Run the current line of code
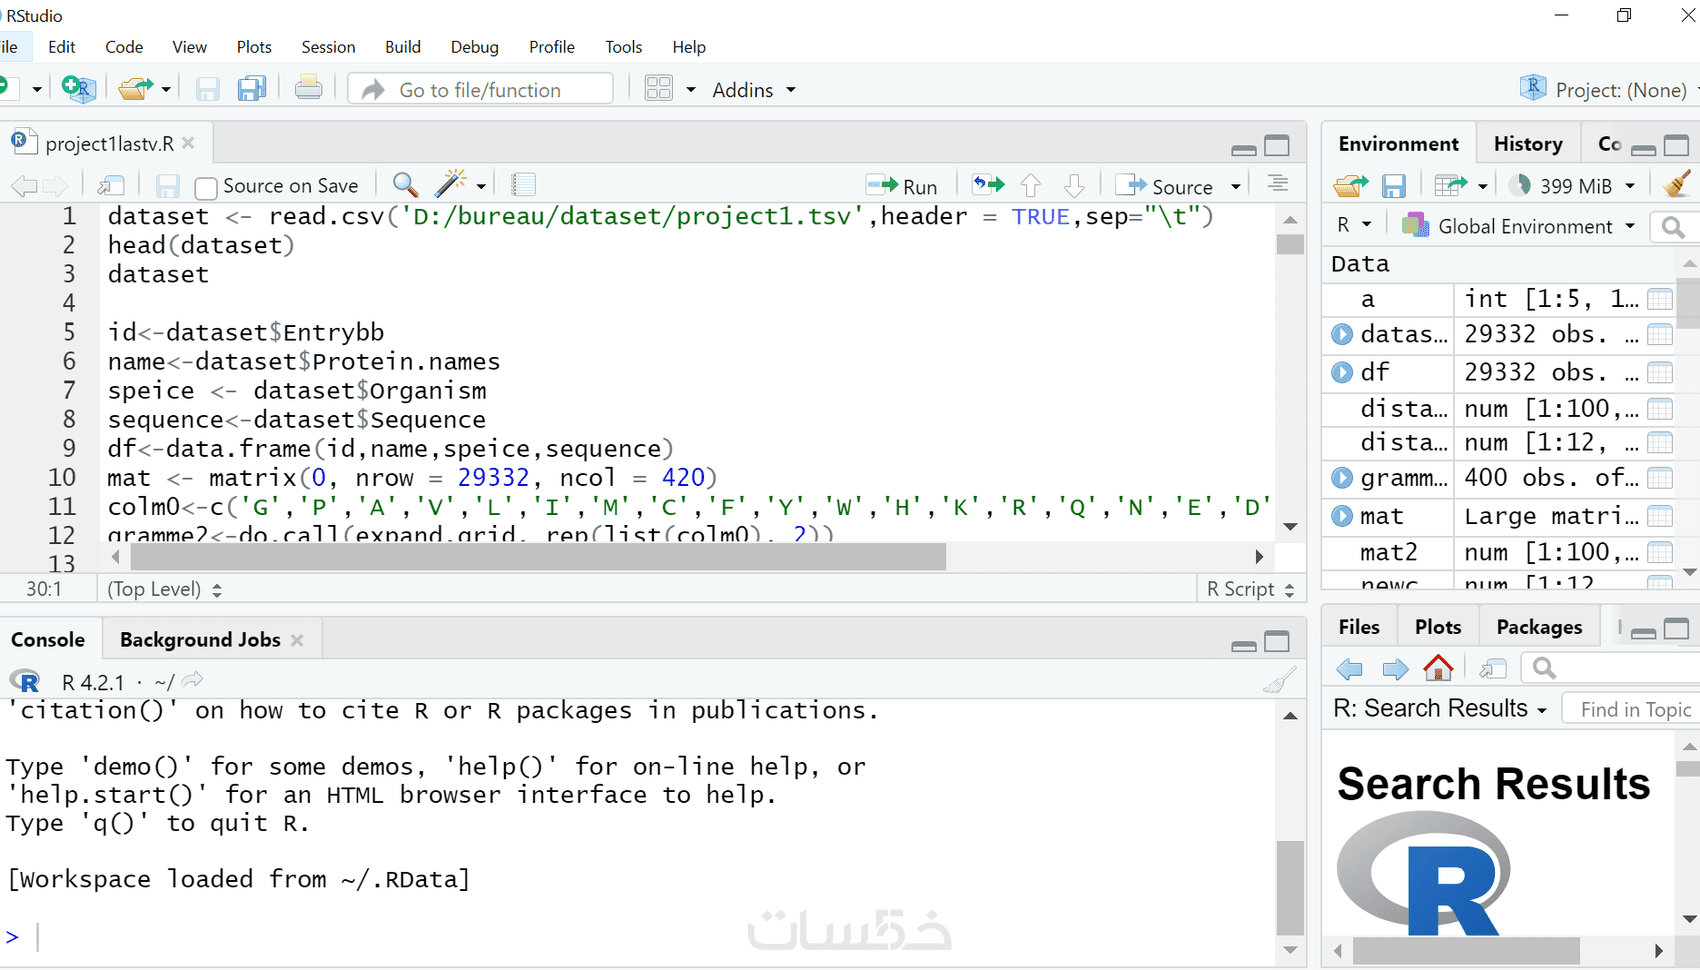The width and height of the screenshot is (1700, 970). coord(901,185)
